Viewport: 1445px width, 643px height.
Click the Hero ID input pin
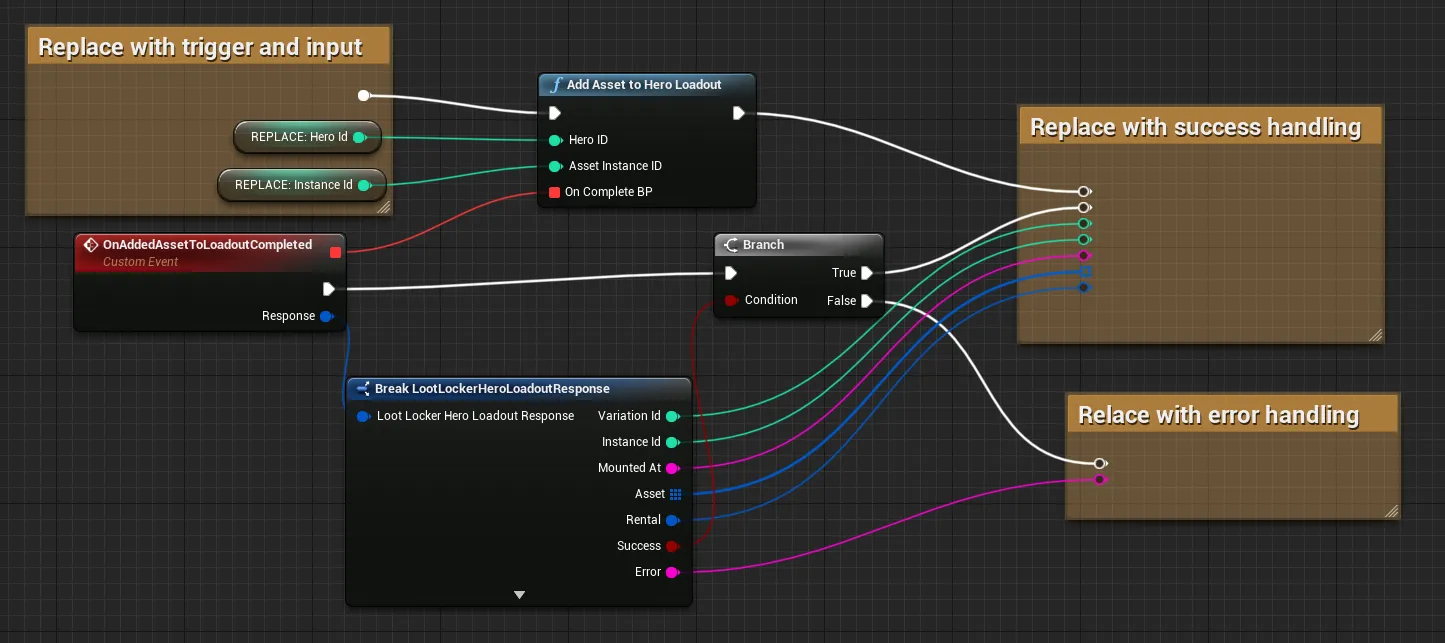pos(555,140)
